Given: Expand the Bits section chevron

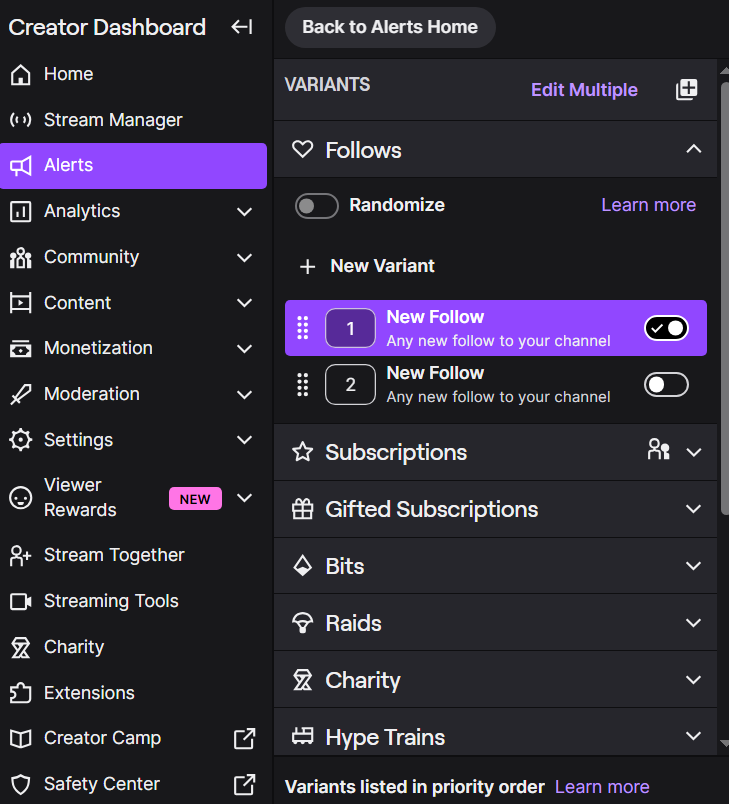Looking at the screenshot, I should coord(694,566).
